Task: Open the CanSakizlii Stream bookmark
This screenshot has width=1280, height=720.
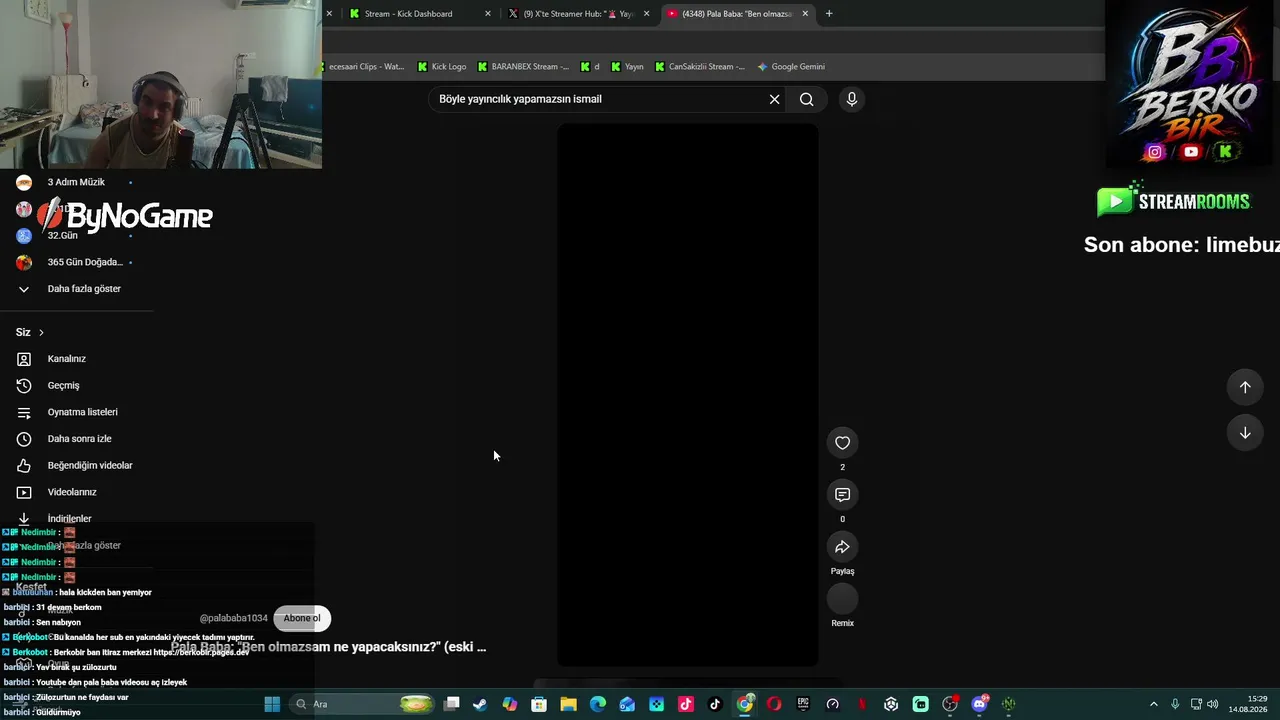Action: pos(700,67)
